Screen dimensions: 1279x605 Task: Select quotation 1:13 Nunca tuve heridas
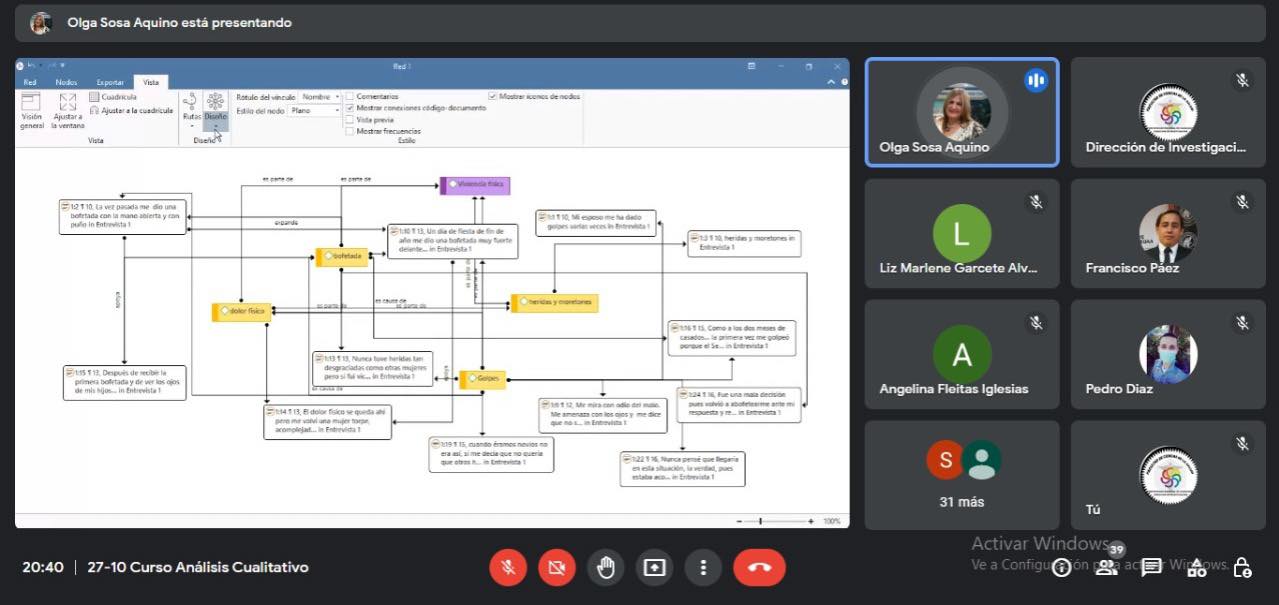tap(372, 368)
